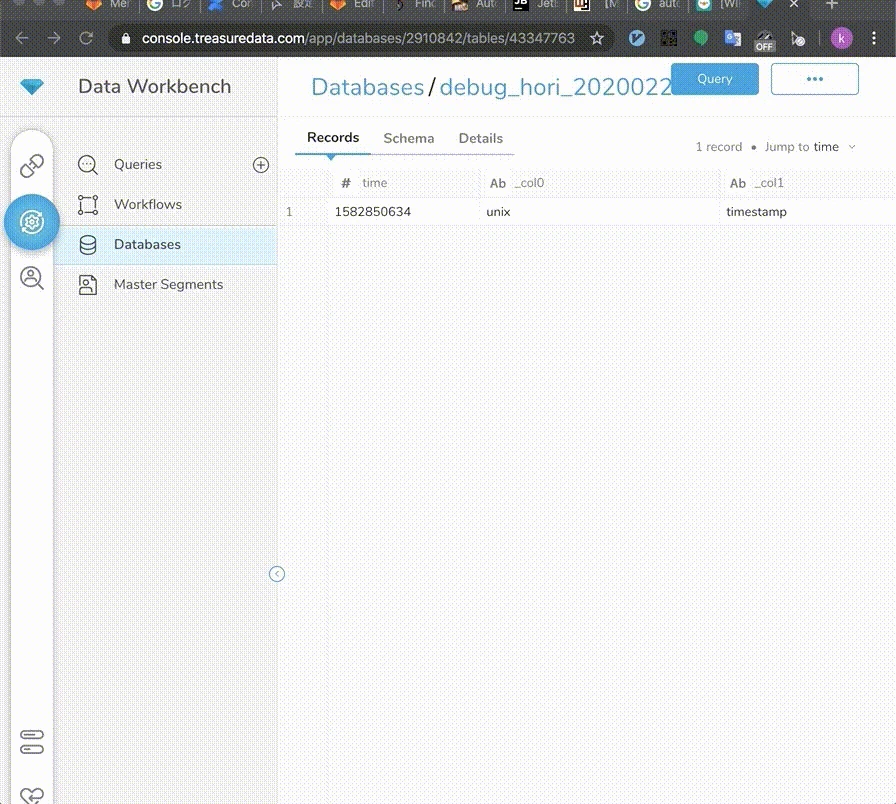Click the Data Workbench heading
The width and height of the screenshot is (896, 804).
coord(155,86)
